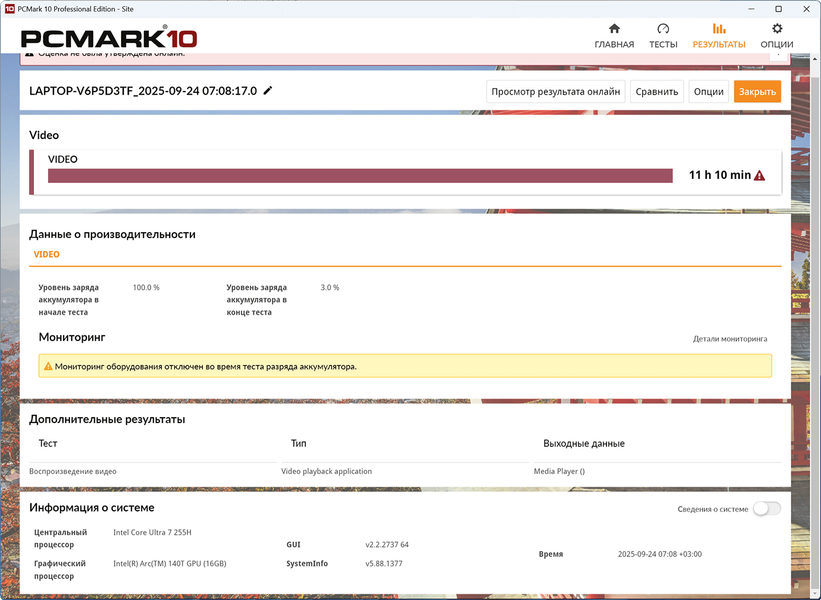
Task: Click the Данные о производительности heading
Action: click(112, 235)
